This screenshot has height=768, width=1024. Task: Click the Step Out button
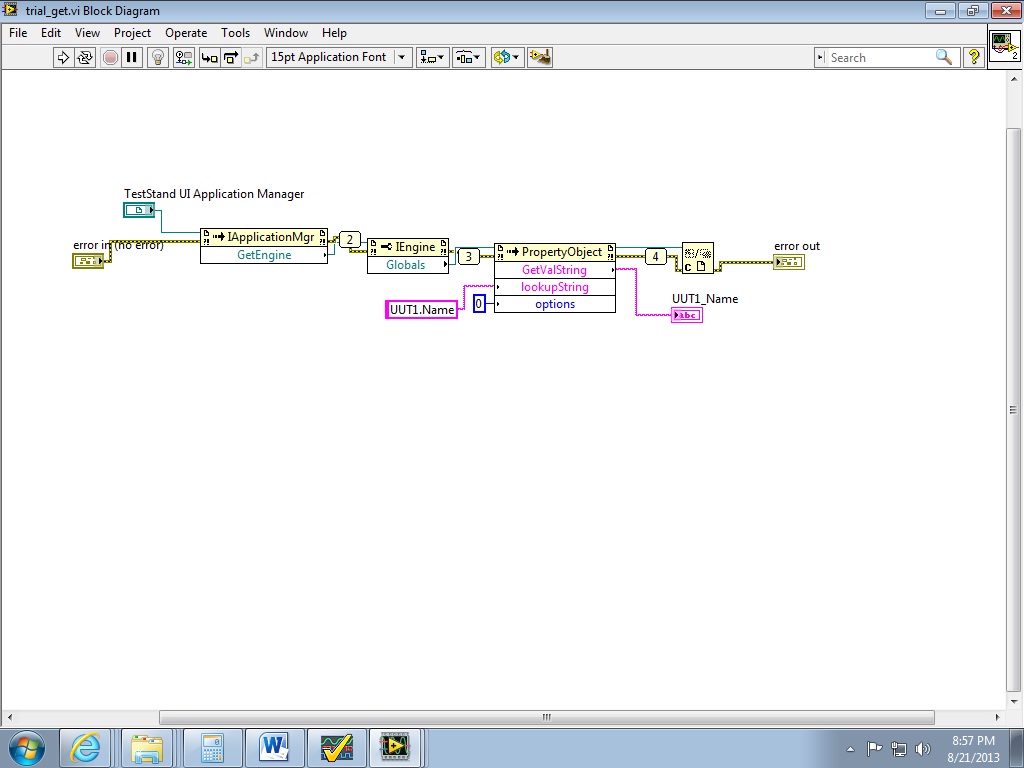tap(252, 57)
